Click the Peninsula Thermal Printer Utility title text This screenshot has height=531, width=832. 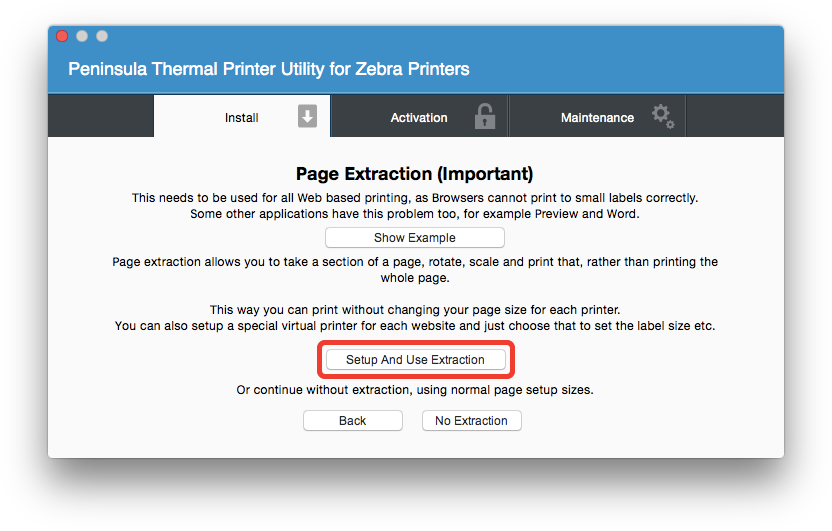(x=268, y=69)
